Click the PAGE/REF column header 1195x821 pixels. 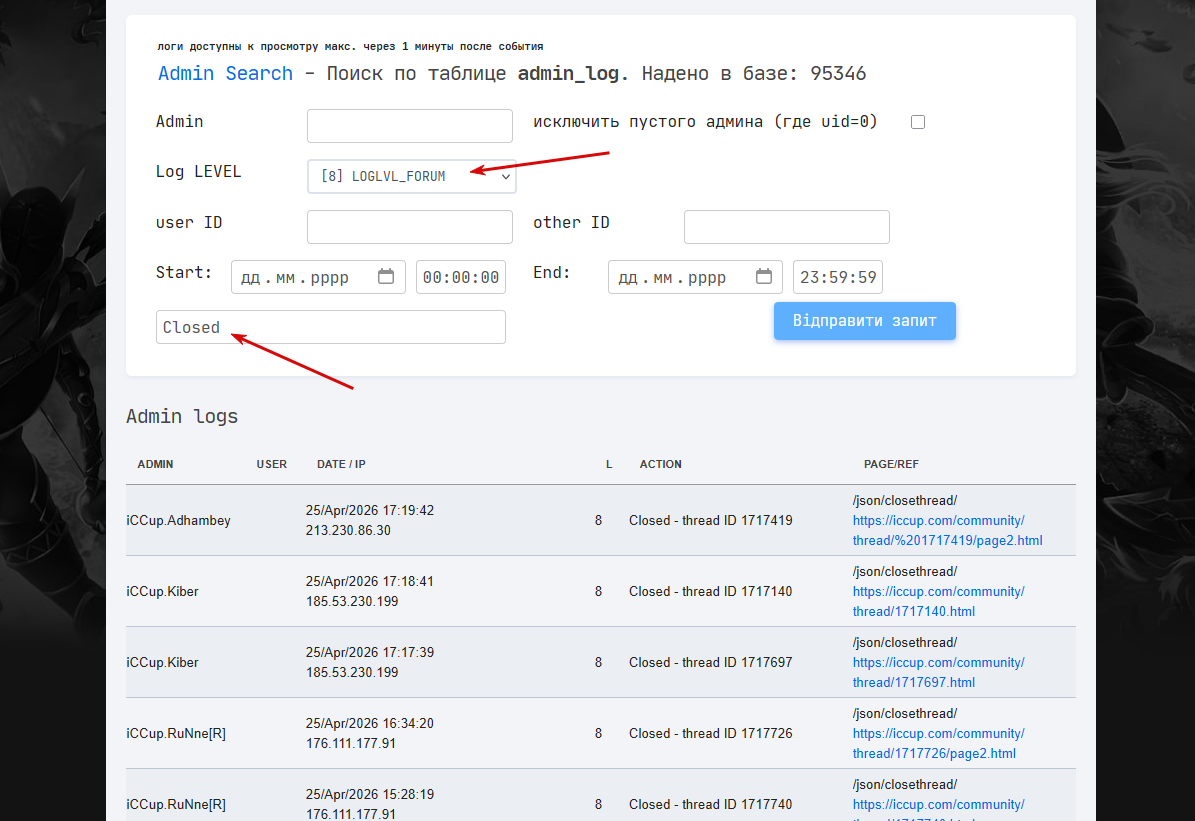[x=891, y=464]
